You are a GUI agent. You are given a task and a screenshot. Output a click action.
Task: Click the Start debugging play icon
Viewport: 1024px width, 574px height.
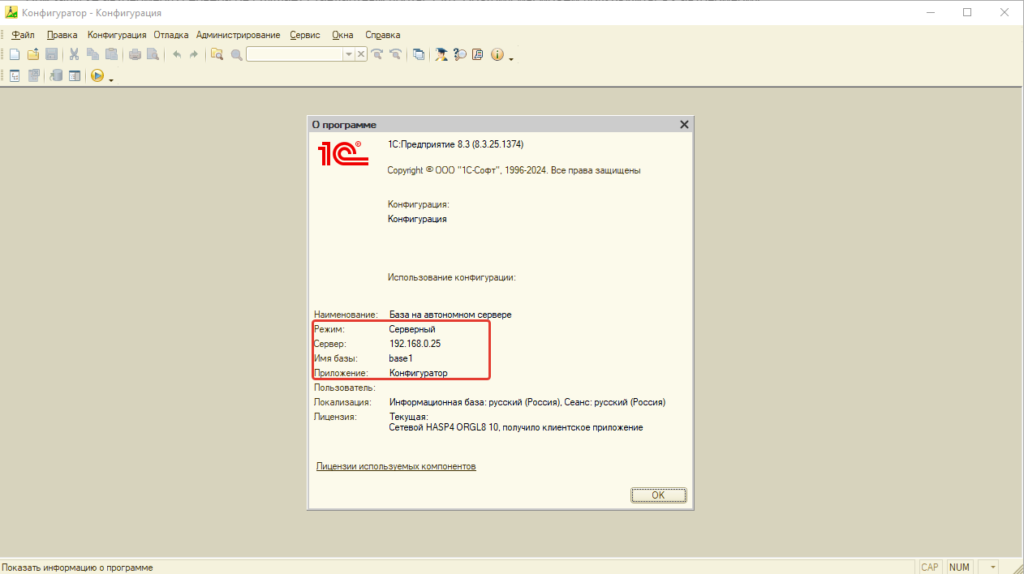coord(97,76)
